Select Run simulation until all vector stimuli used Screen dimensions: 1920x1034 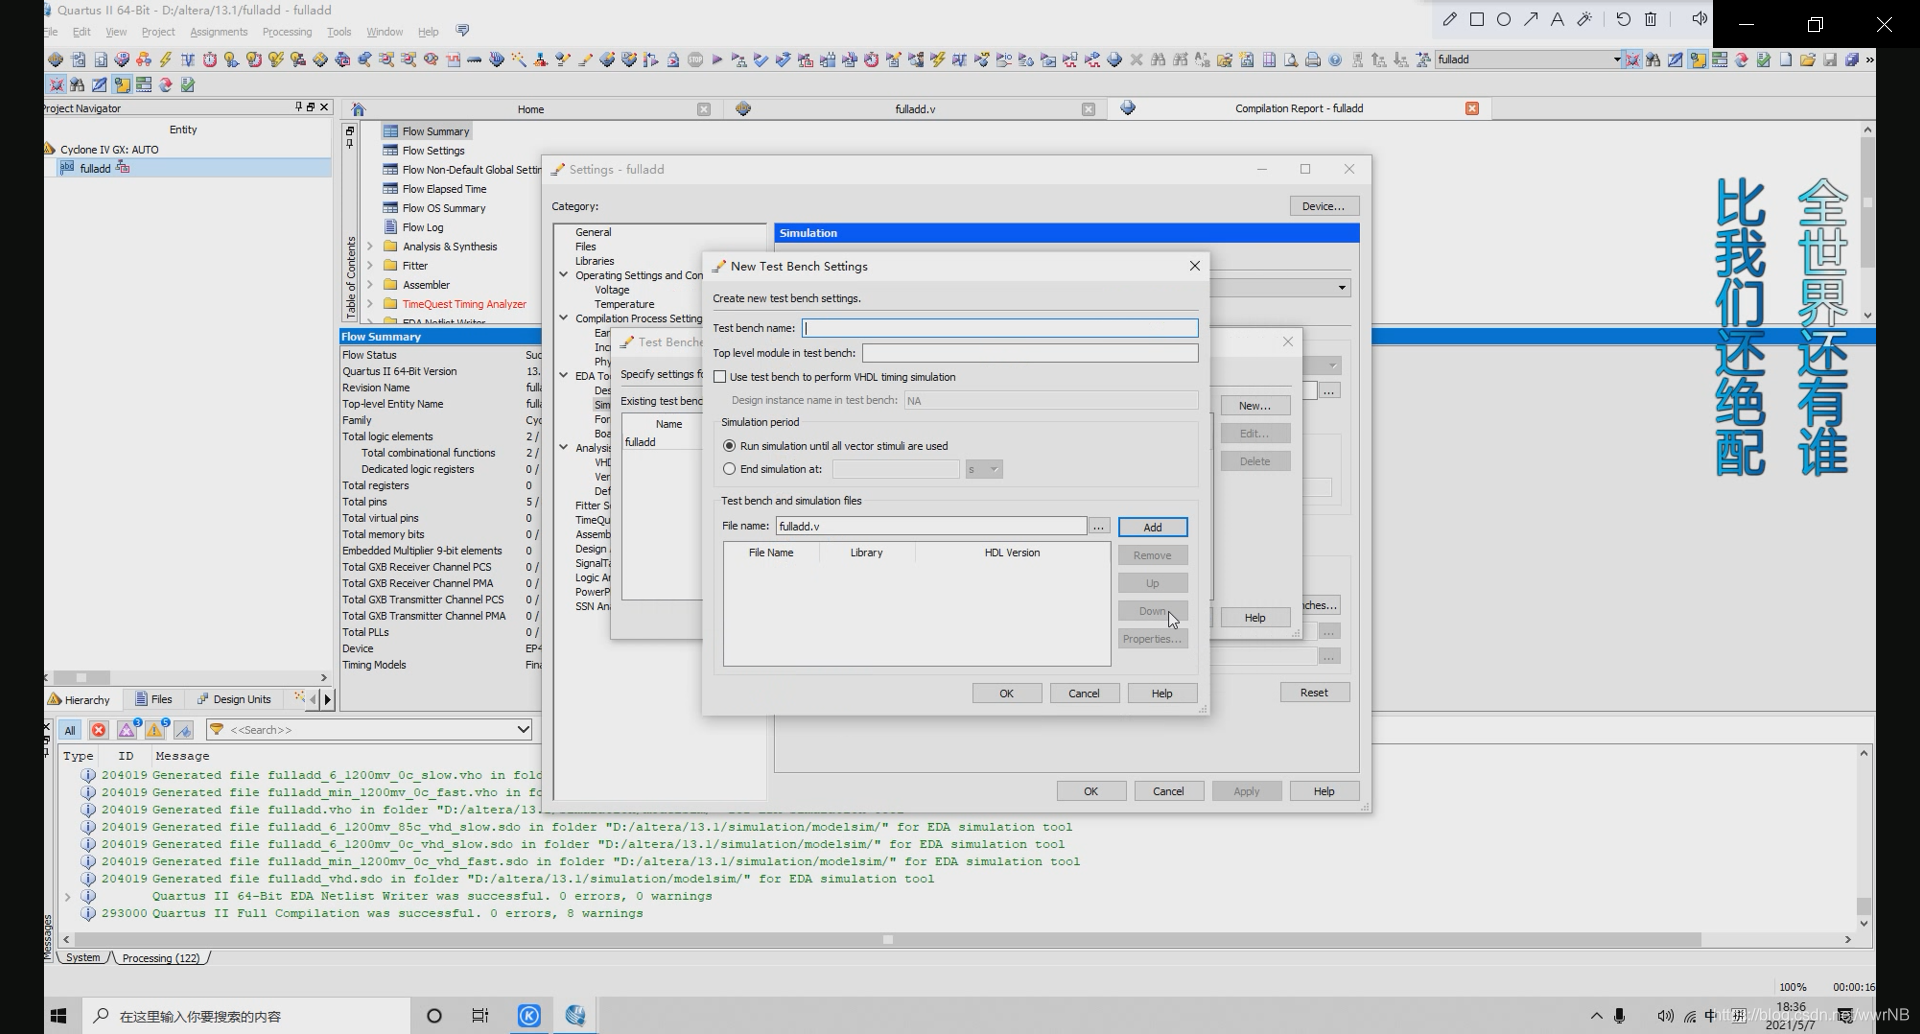(729, 446)
